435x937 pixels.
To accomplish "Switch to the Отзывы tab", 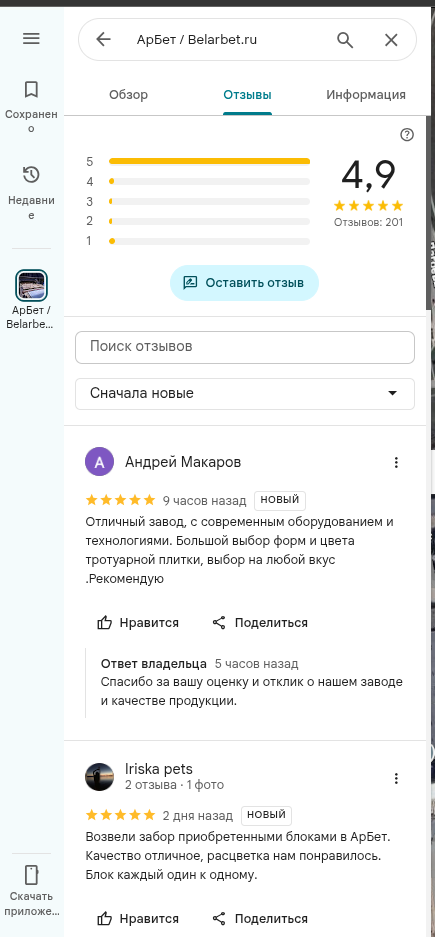I will tap(247, 94).
